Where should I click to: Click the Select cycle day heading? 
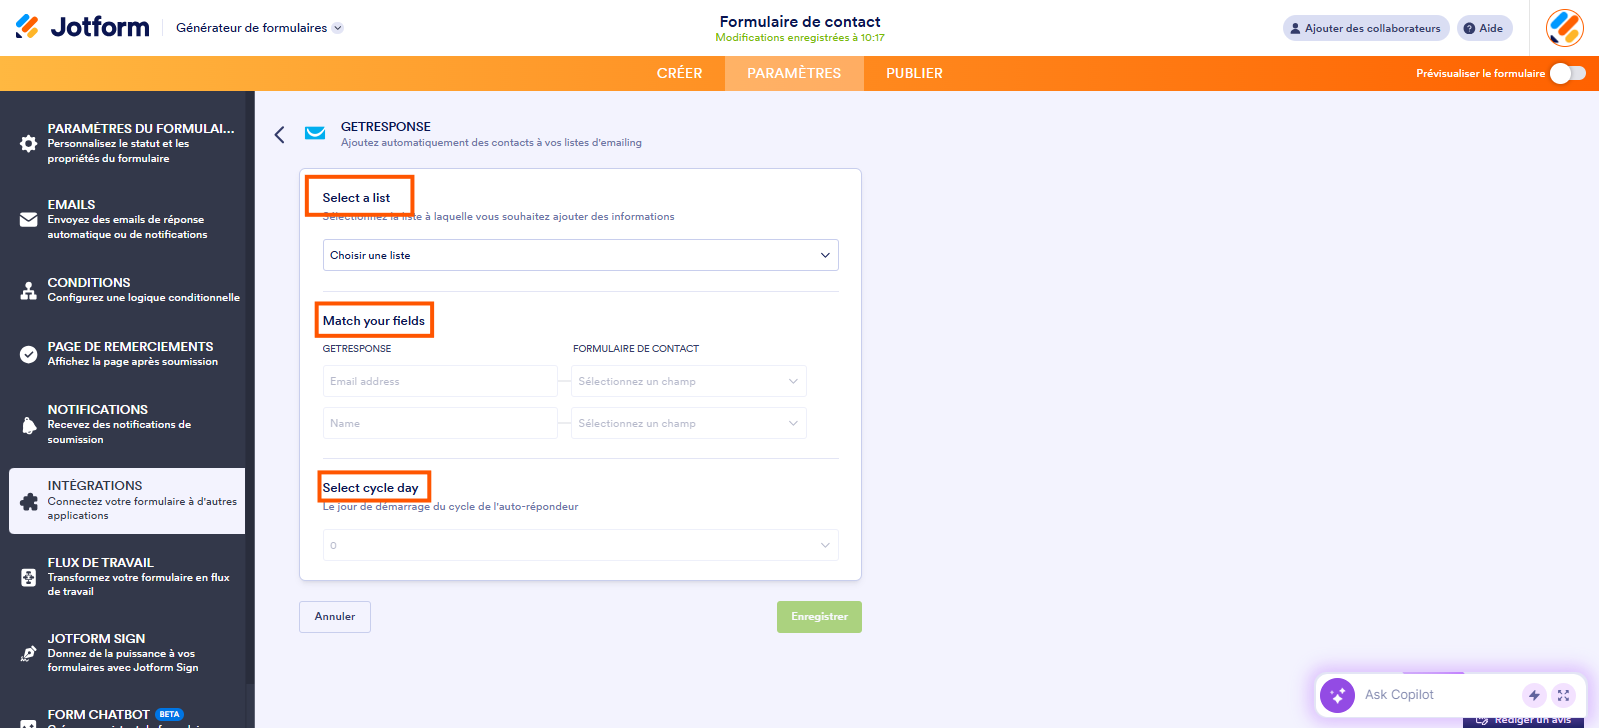pos(371,488)
